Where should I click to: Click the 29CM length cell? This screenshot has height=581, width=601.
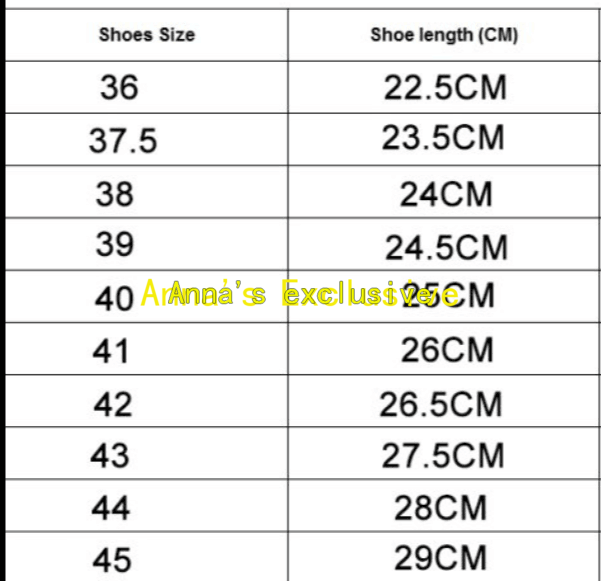tap(441, 557)
